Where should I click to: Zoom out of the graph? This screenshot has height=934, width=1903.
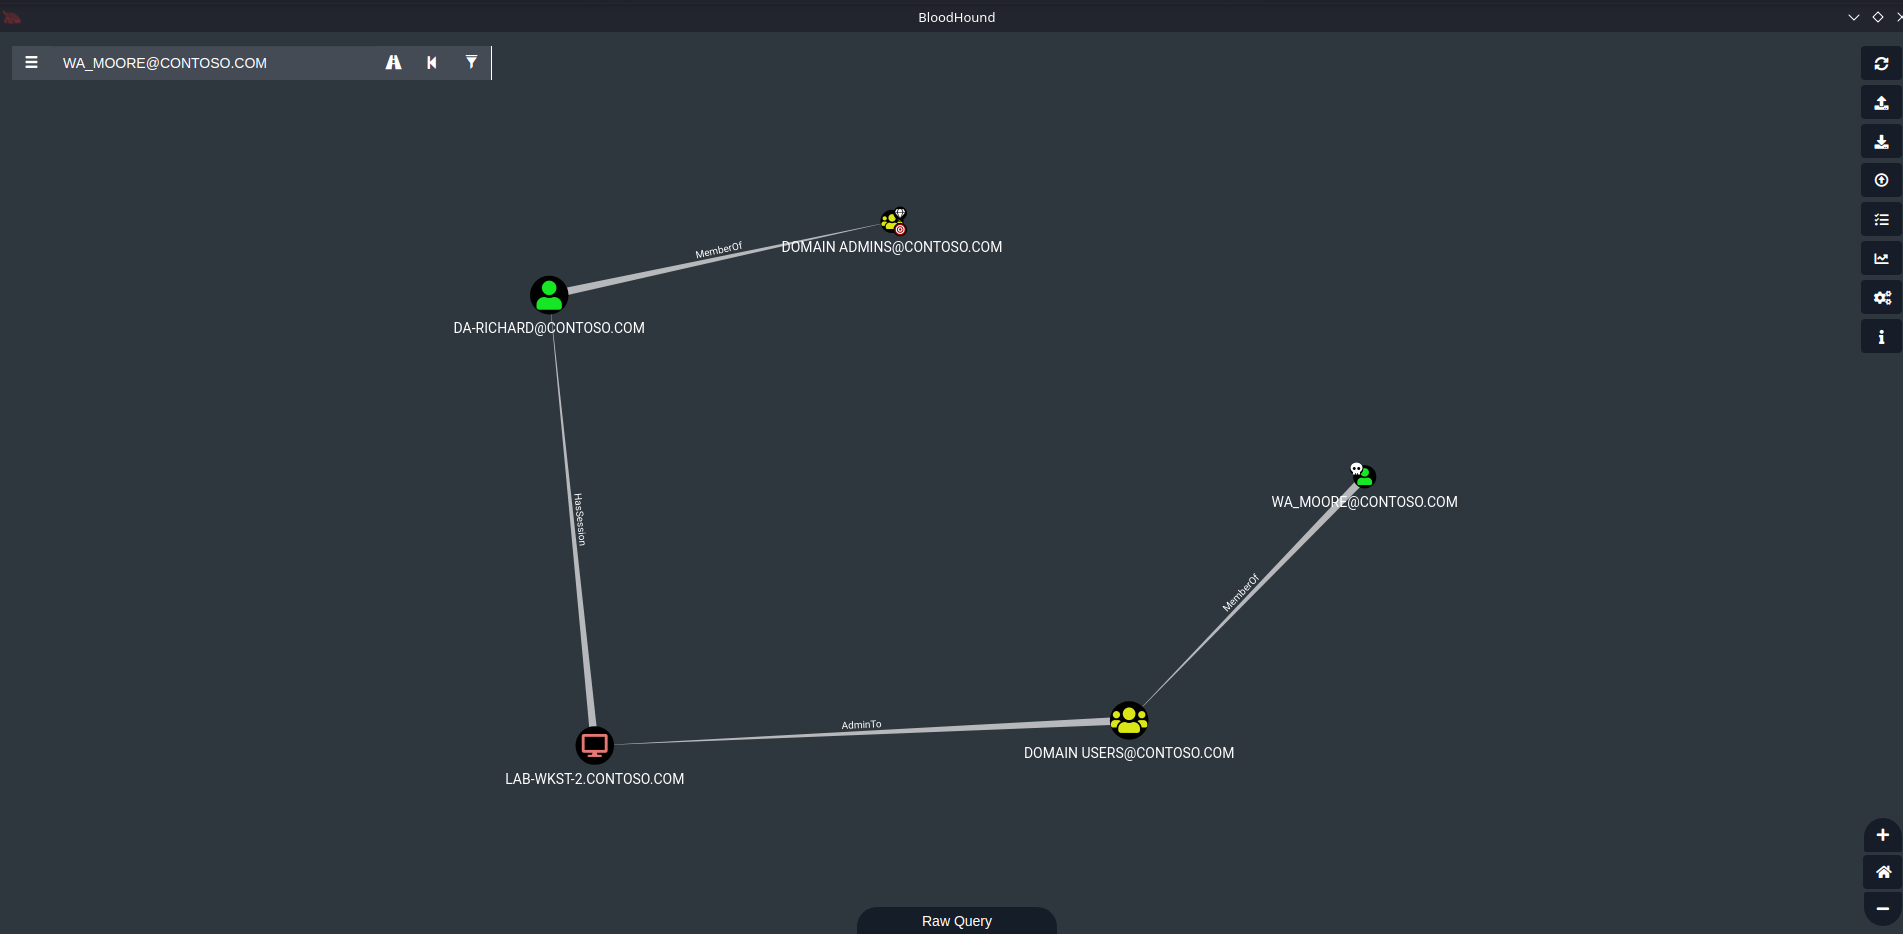[1881, 909]
